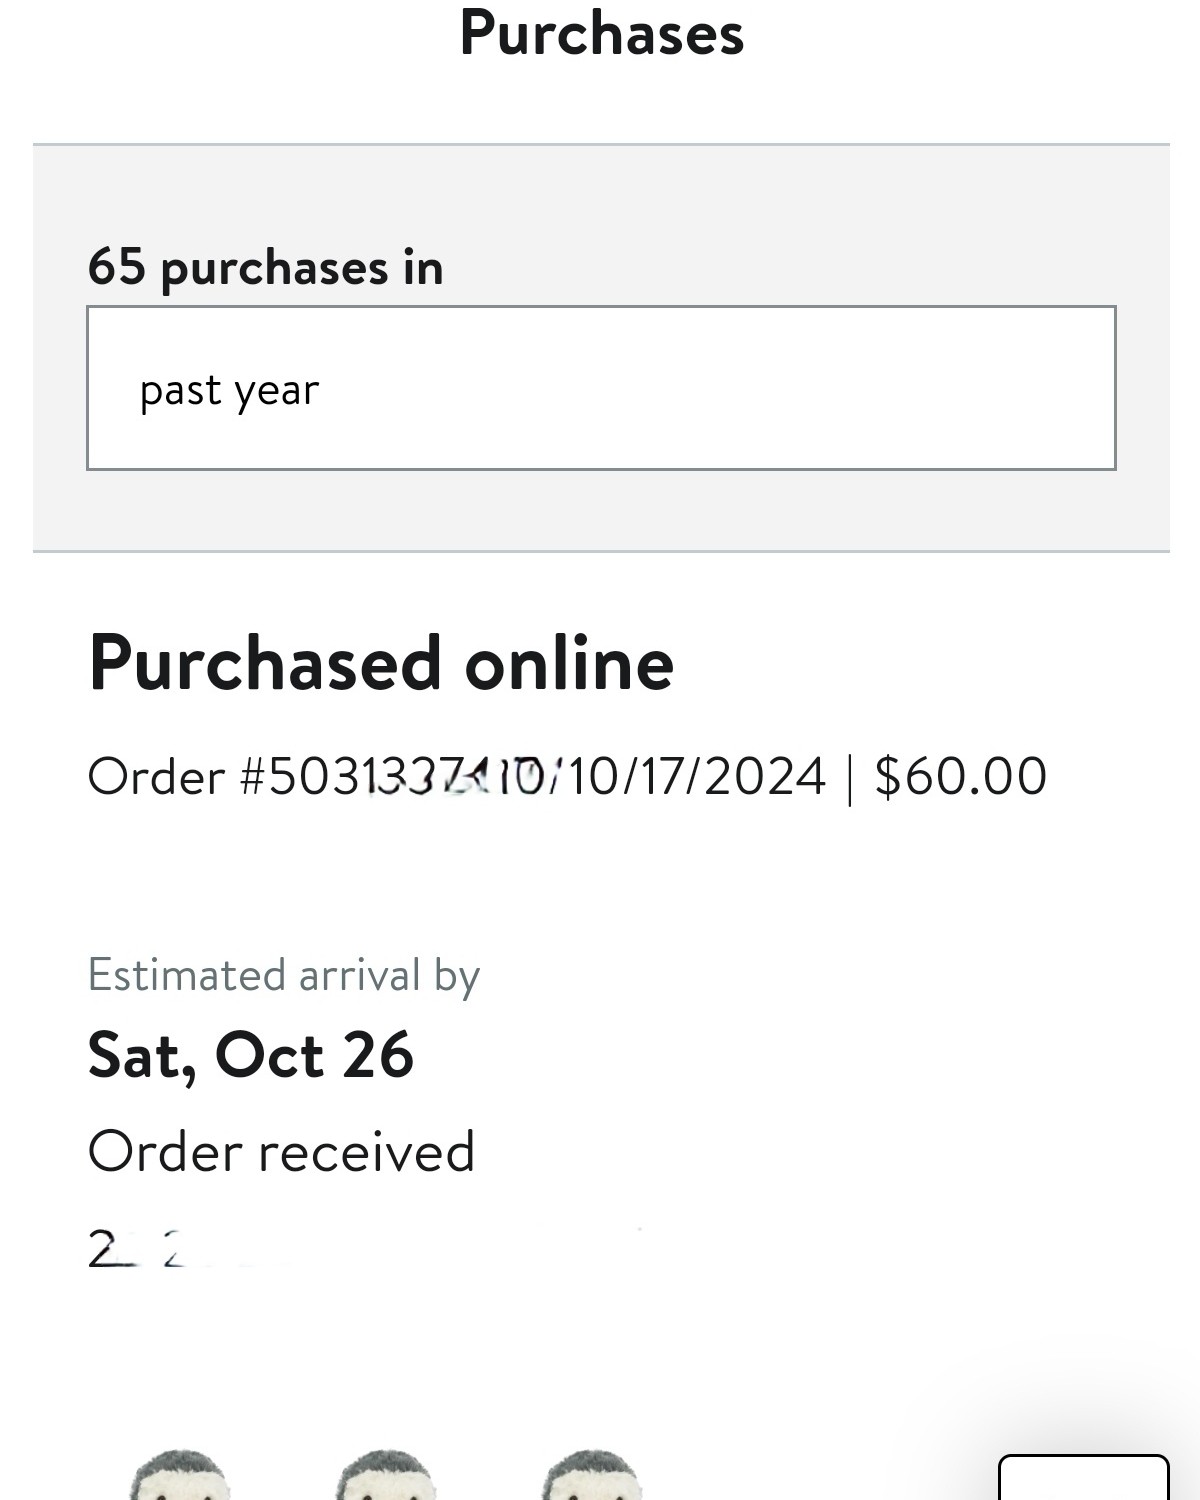The image size is (1200, 1500).
Task: Click the 'Sat, Oct 26' arrival date
Action: point(250,1056)
